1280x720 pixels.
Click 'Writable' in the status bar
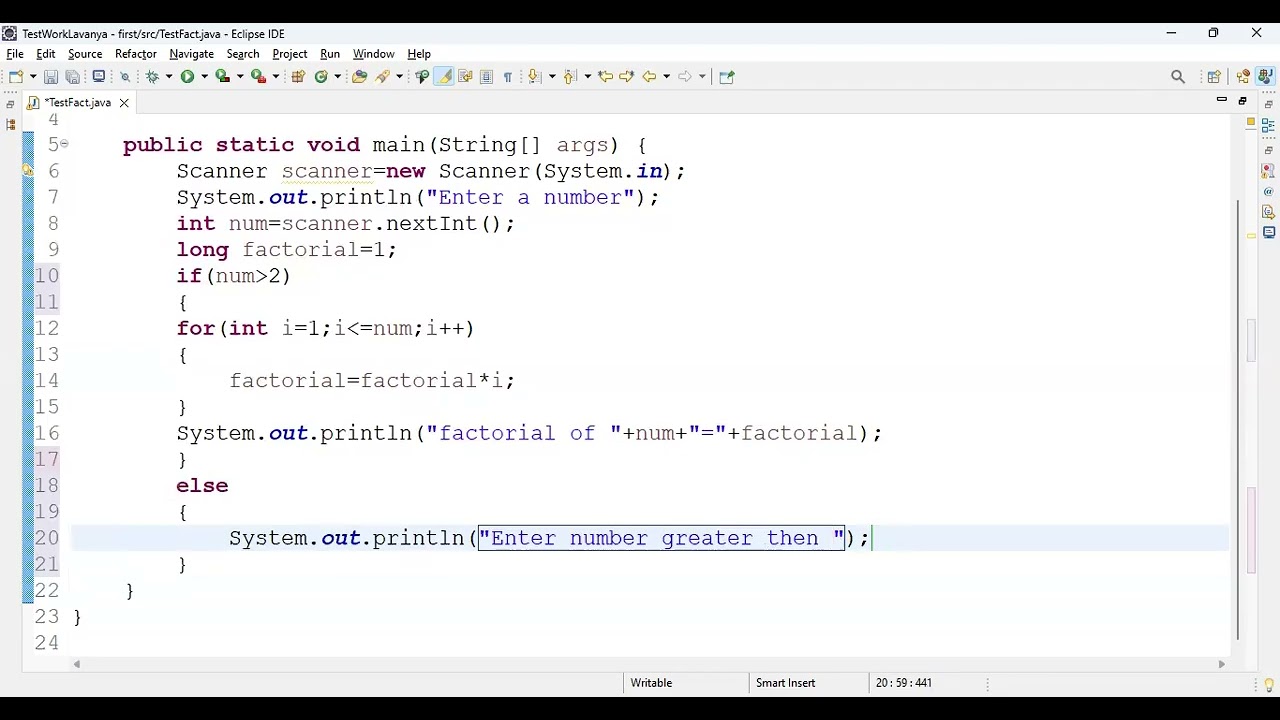click(651, 683)
